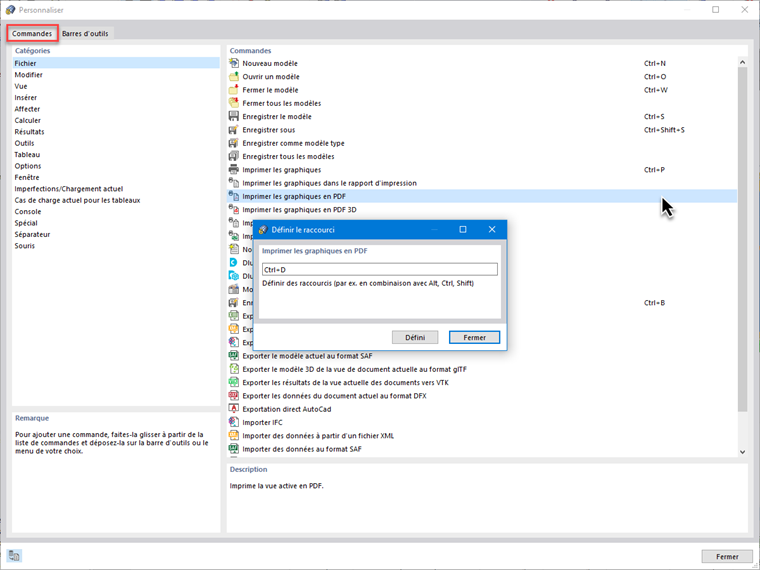Select the Souris category
This screenshot has height=570, width=760.
point(25,246)
